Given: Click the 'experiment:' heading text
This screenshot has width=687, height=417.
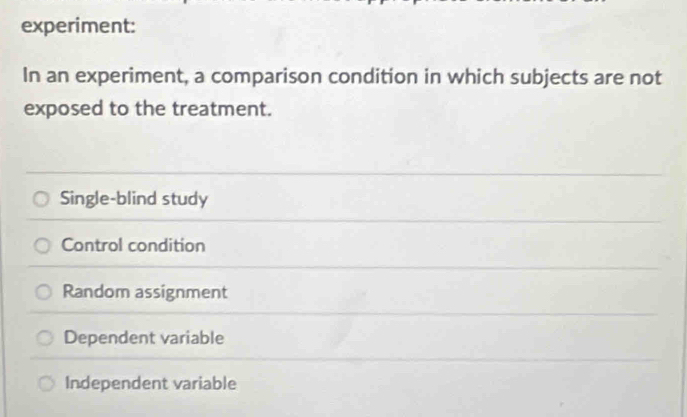Looking at the screenshot, I should pyautogui.click(x=78, y=26).
